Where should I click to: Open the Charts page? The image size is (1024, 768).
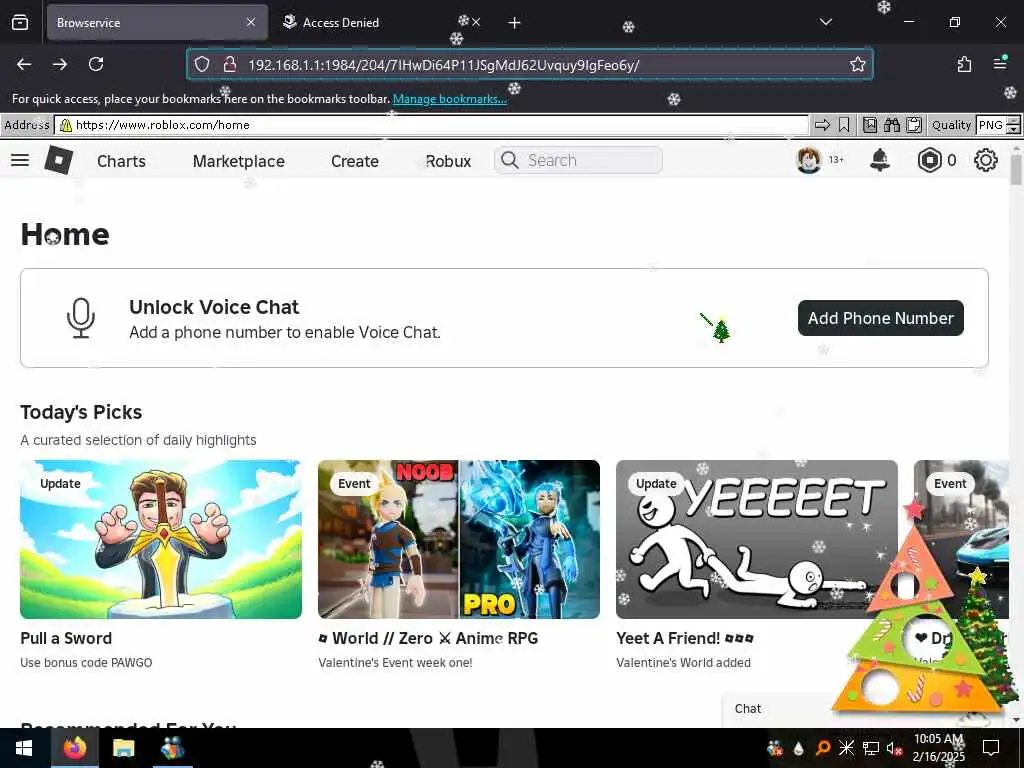click(x=121, y=161)
